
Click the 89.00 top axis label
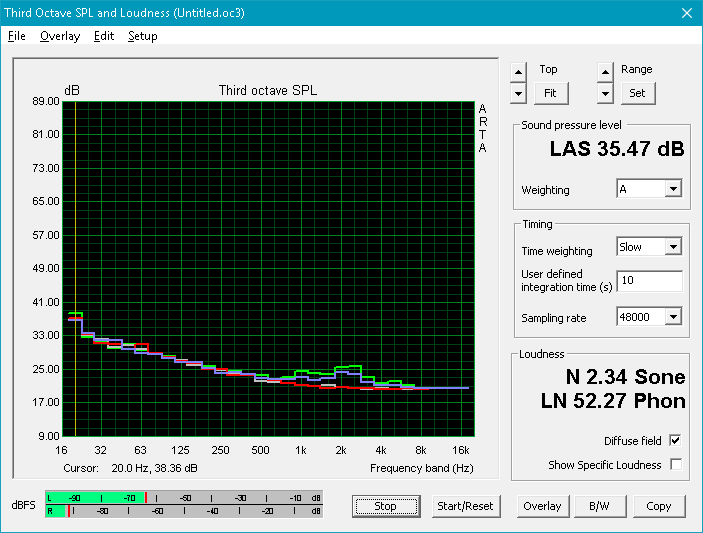(46, 101)
